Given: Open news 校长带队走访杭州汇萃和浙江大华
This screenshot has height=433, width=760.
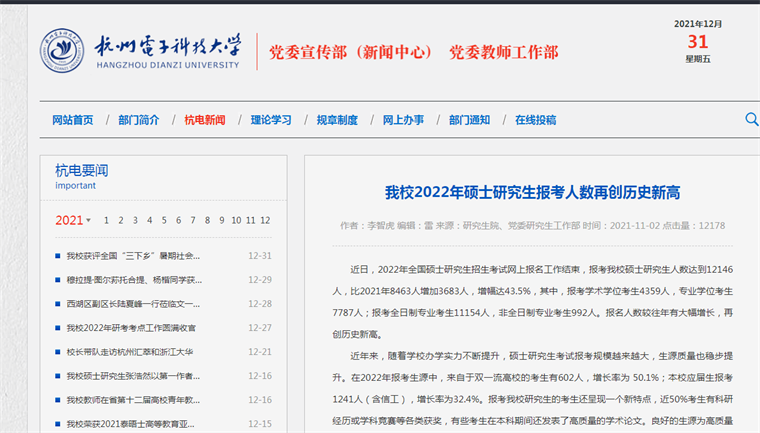Looking at the screenshot, I should point(129,352).
